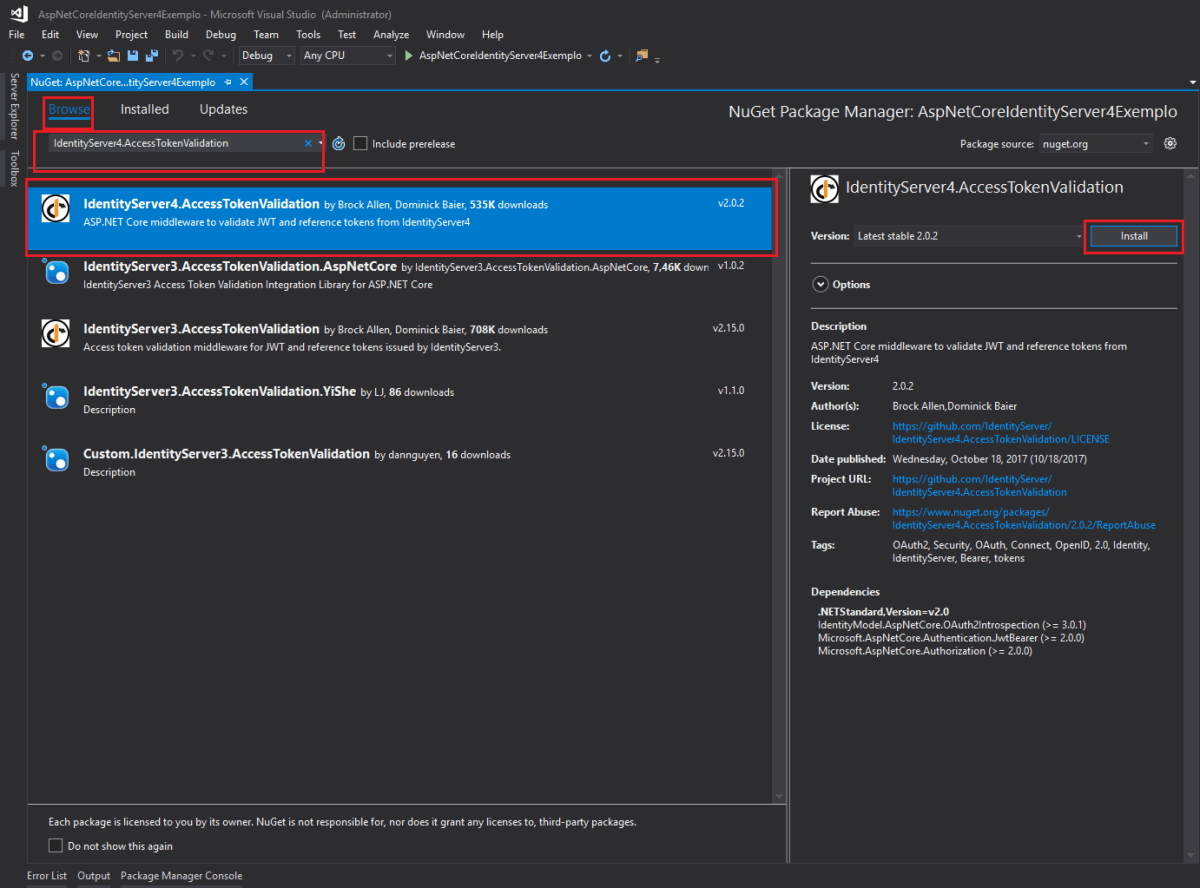This screenshot has height=888, width=1200.
Task: Click the Visual Studio logo icon
Action: tap(18, 15)
